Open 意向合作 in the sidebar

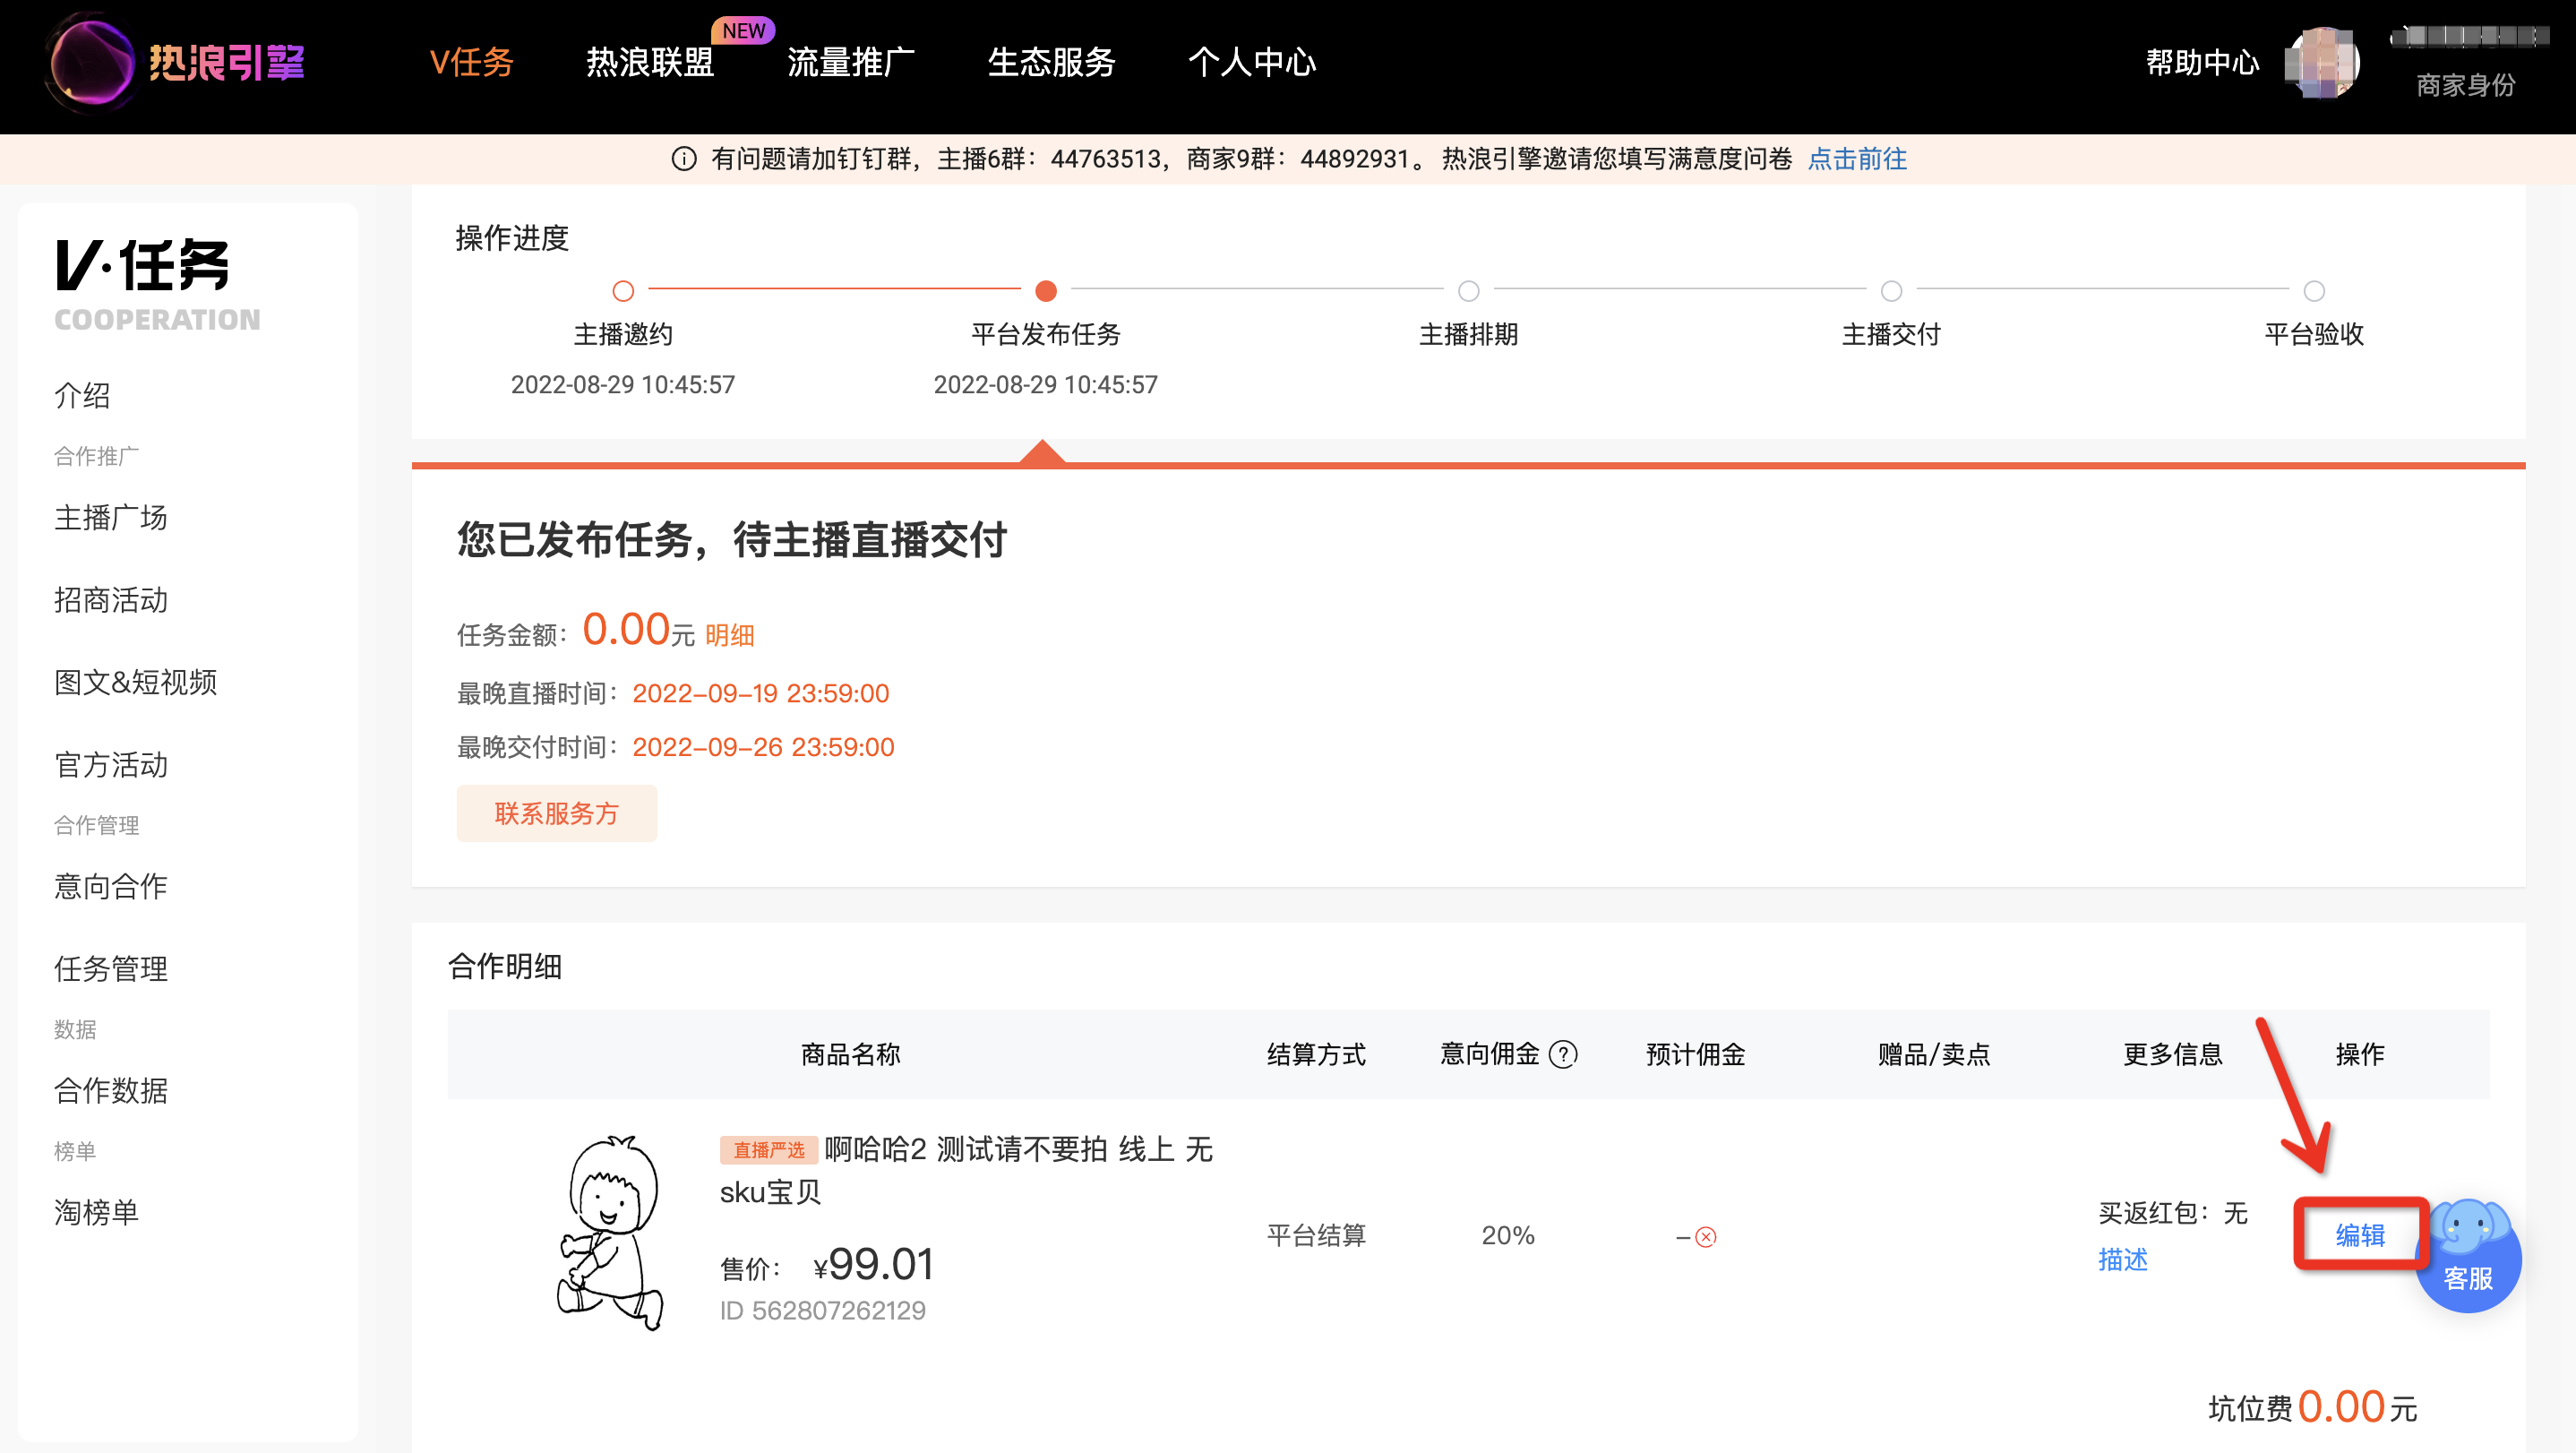pos(110,886)
